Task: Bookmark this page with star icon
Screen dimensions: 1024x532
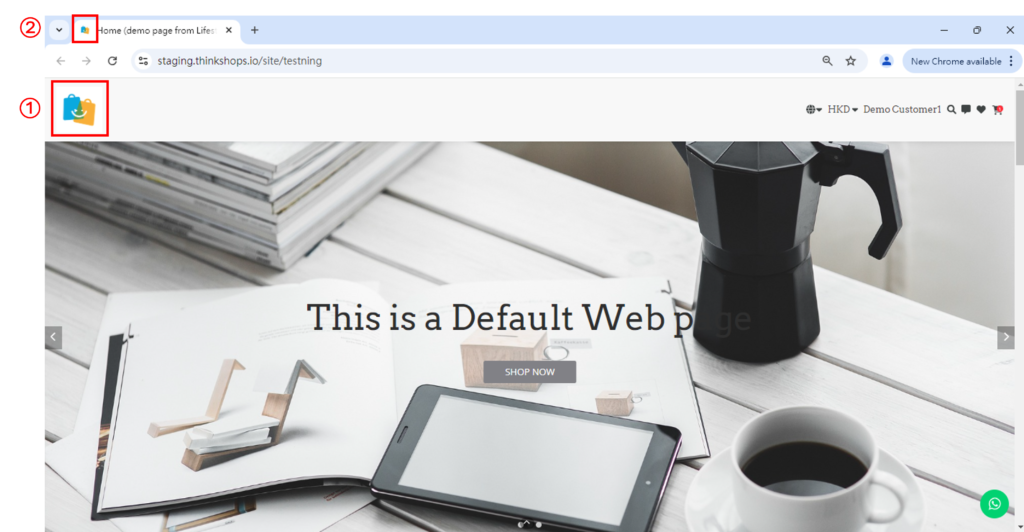Action: [850, 61]
